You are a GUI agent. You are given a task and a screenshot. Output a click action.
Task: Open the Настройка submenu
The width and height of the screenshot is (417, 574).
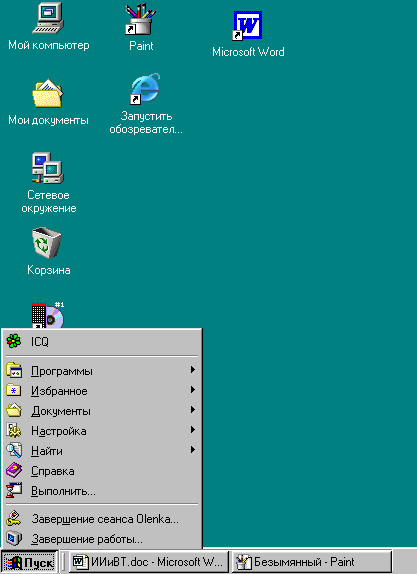tap(102, 431)
